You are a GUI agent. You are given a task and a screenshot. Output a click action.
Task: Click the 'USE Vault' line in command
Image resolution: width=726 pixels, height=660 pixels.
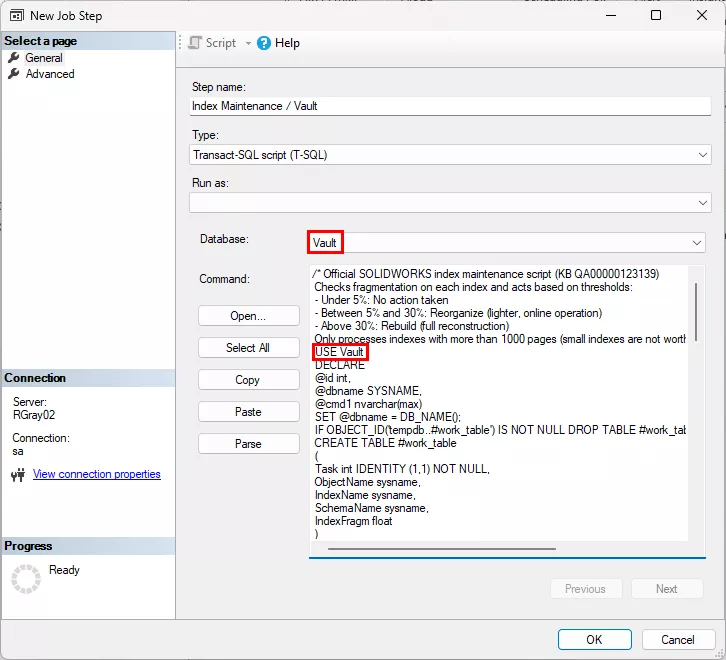[339, 352]
